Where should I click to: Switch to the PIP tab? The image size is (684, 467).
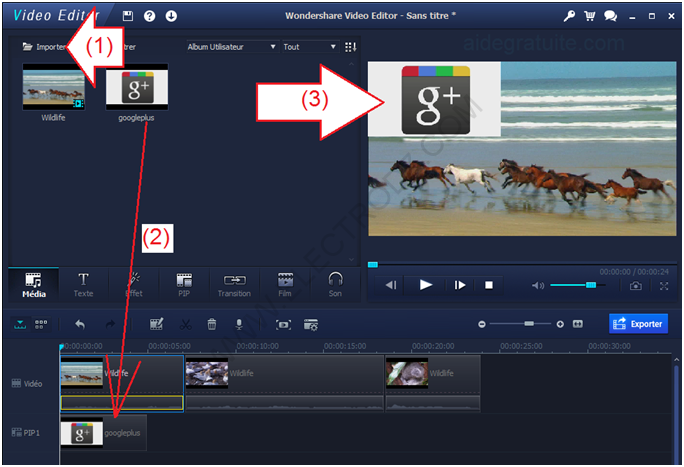[x=184, y=285]
